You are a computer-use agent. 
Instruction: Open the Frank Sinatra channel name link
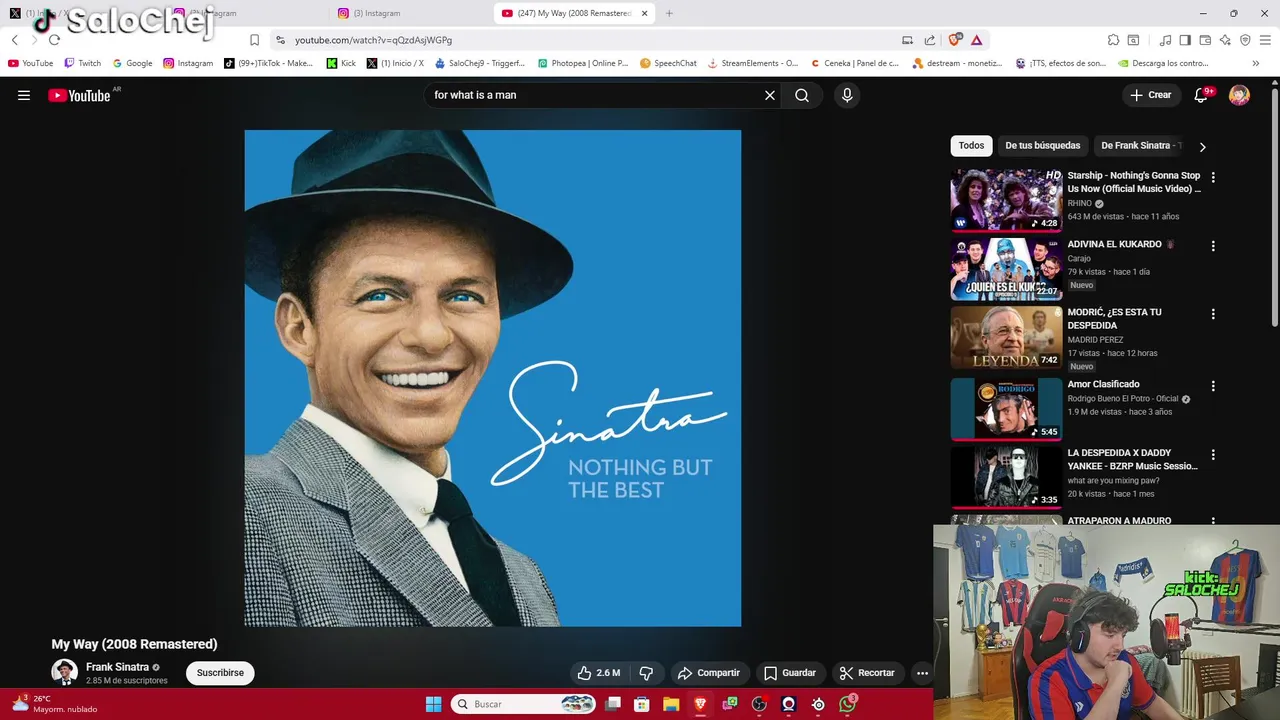point(117,667)
